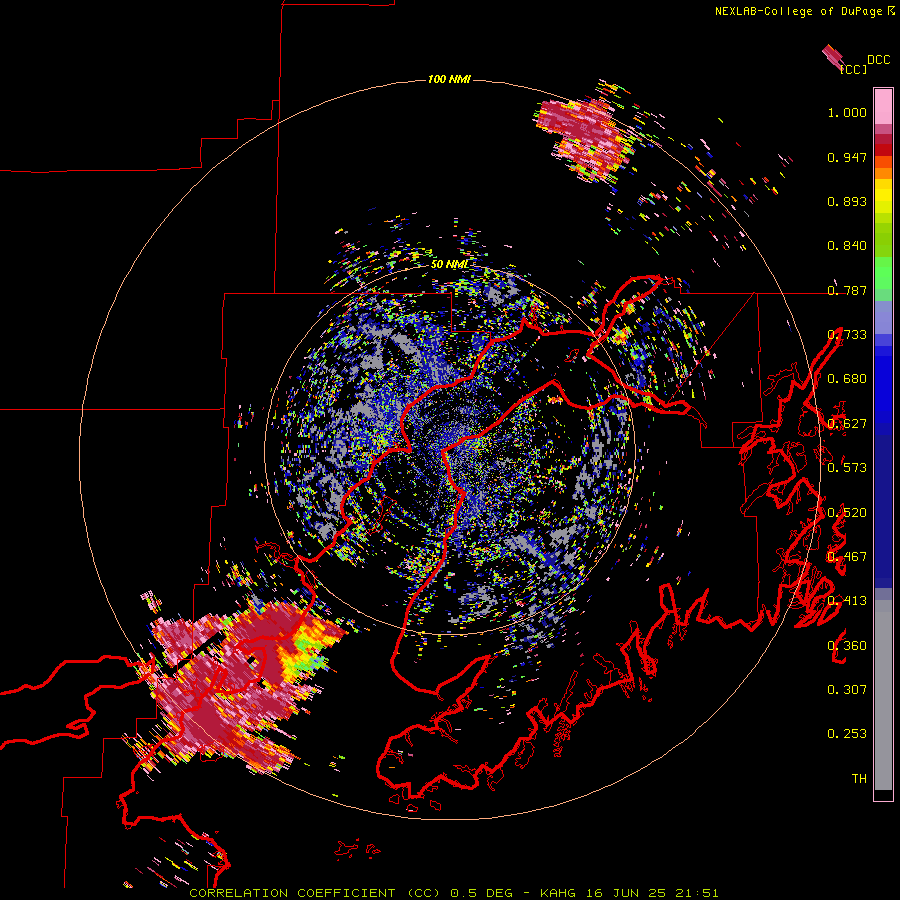Click the [CC] units label above the scale
Image resolution: width=900 pixels, height=900 pixels.
[x=853, y=69]
